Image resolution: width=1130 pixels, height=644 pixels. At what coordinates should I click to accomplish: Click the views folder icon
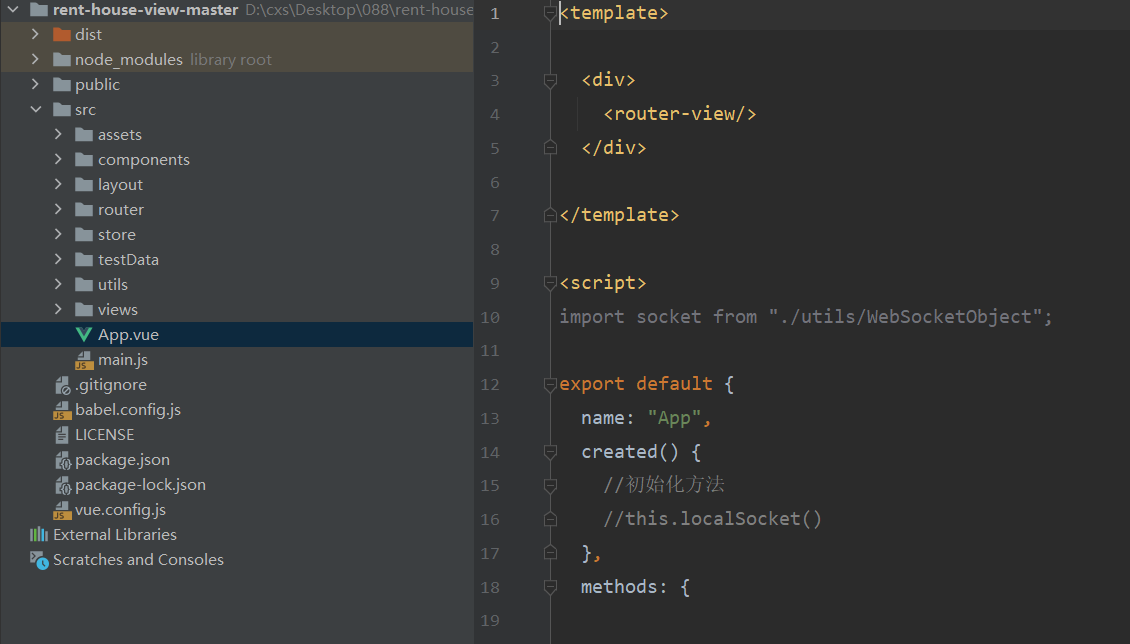tap(84, 309)
